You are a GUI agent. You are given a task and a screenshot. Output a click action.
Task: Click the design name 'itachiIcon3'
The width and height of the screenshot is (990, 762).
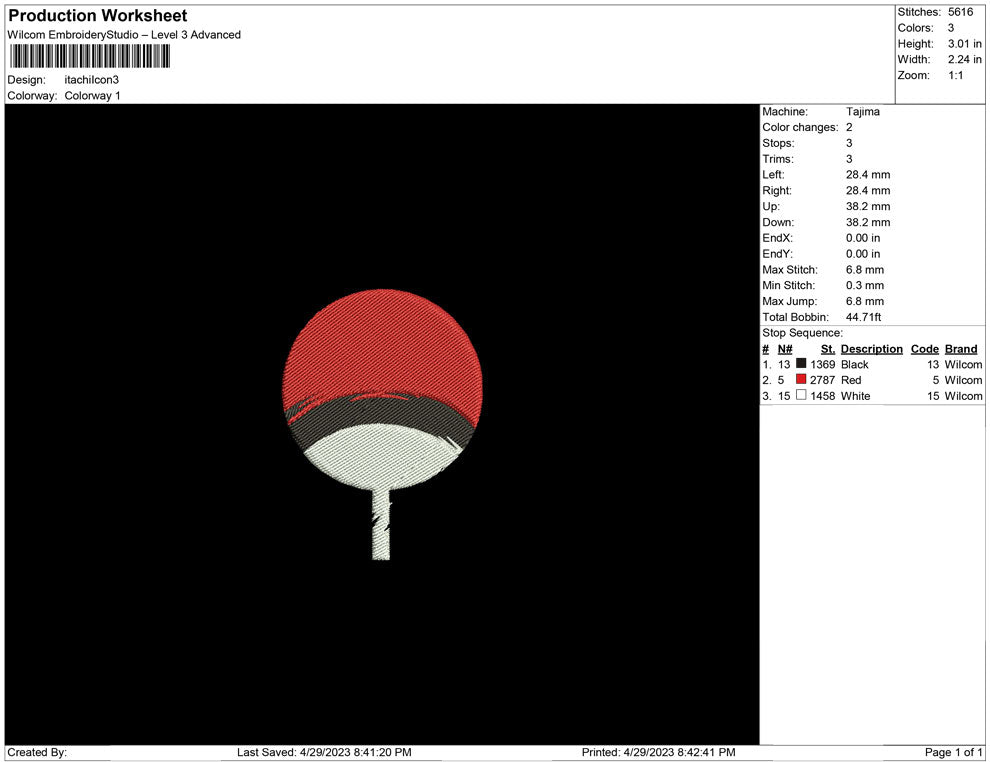coord(92,80)
